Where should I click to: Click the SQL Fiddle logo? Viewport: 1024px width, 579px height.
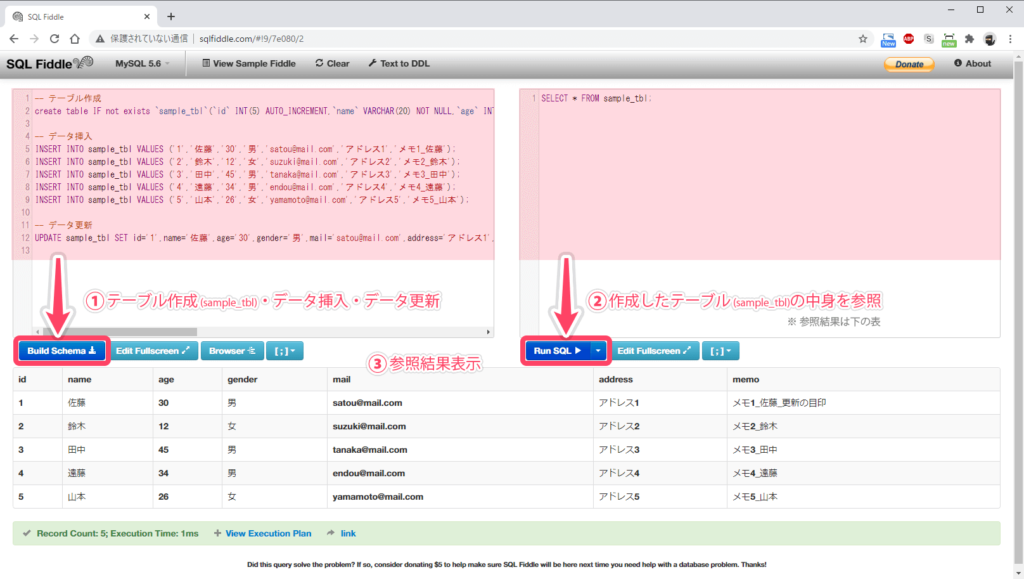click(49, 63)
